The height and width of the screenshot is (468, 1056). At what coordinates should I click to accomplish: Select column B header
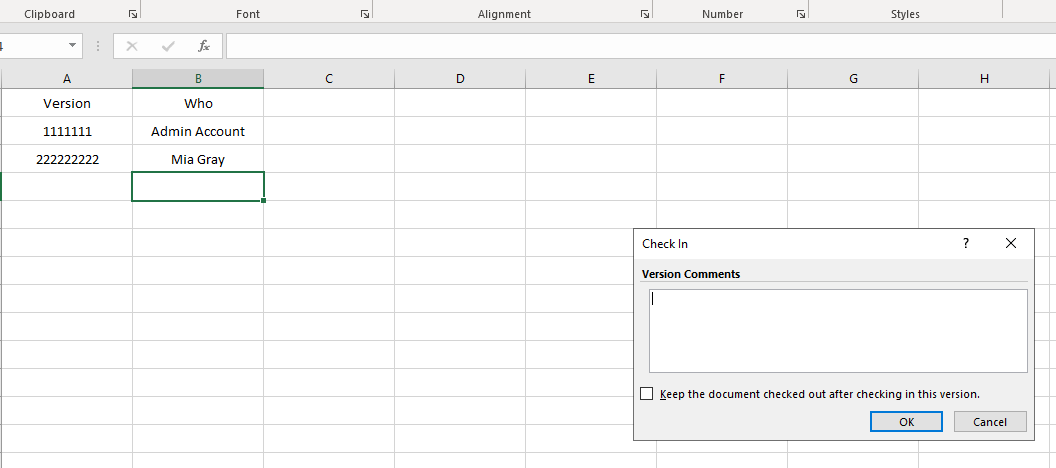pyautogui.click(x=198, y=79)
